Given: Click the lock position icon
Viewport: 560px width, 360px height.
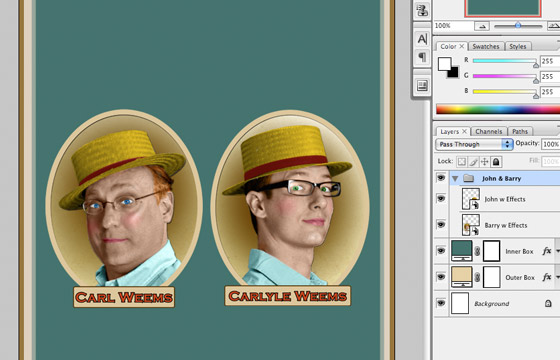Looking at the screenshot, I should 485,162.
